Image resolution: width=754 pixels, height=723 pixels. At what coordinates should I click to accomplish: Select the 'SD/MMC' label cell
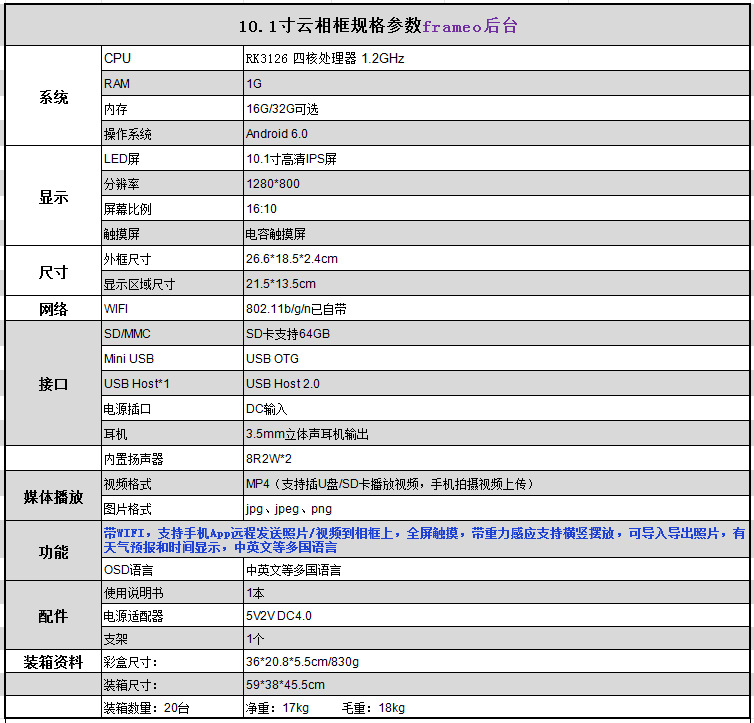point(172,333)
